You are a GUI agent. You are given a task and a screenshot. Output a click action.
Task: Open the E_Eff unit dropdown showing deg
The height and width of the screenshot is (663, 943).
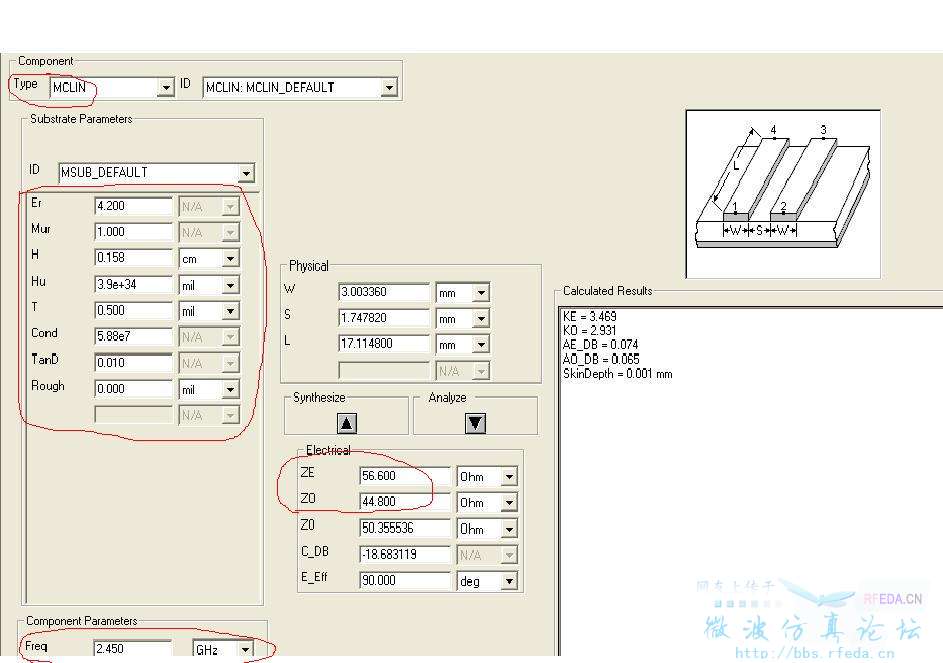pos(509,582)
